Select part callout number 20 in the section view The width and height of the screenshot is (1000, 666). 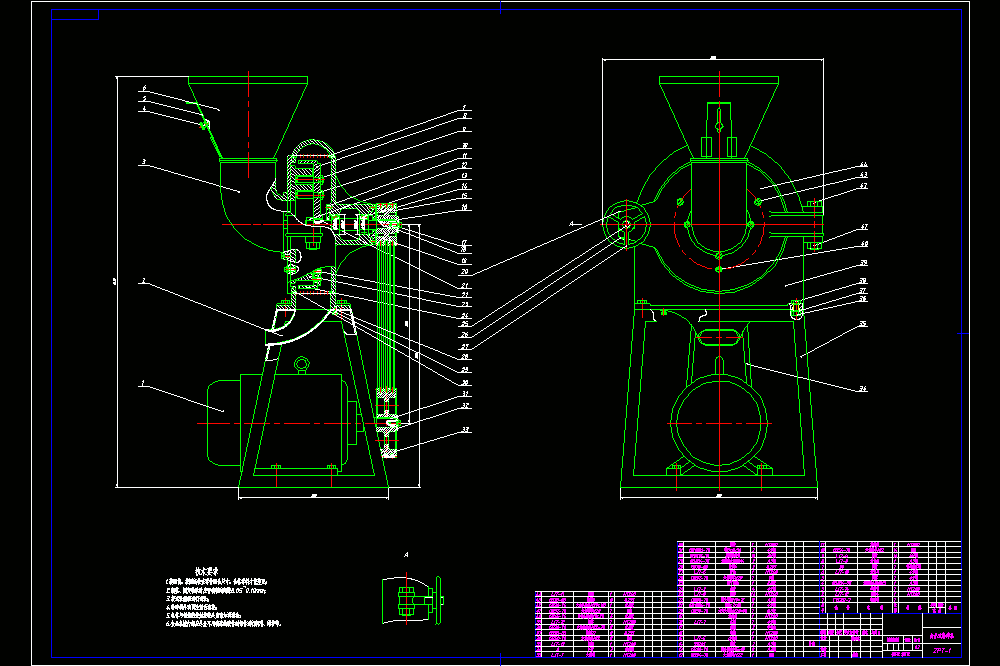(x=464, y=272)
